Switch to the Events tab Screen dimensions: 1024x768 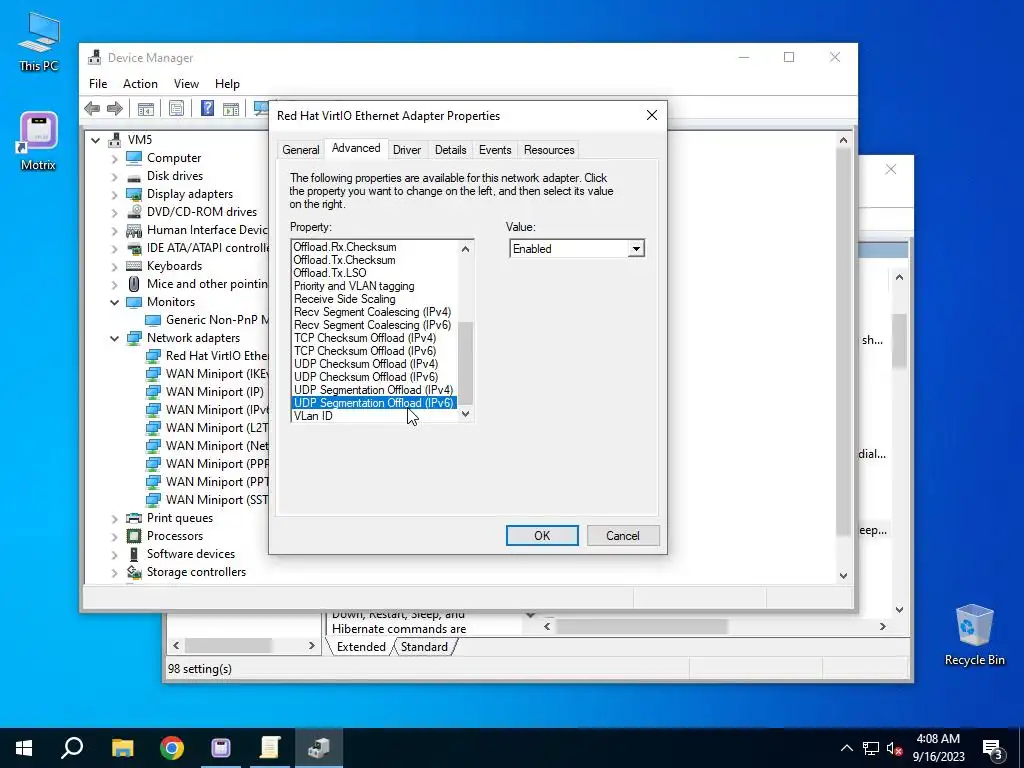point(495,150)
